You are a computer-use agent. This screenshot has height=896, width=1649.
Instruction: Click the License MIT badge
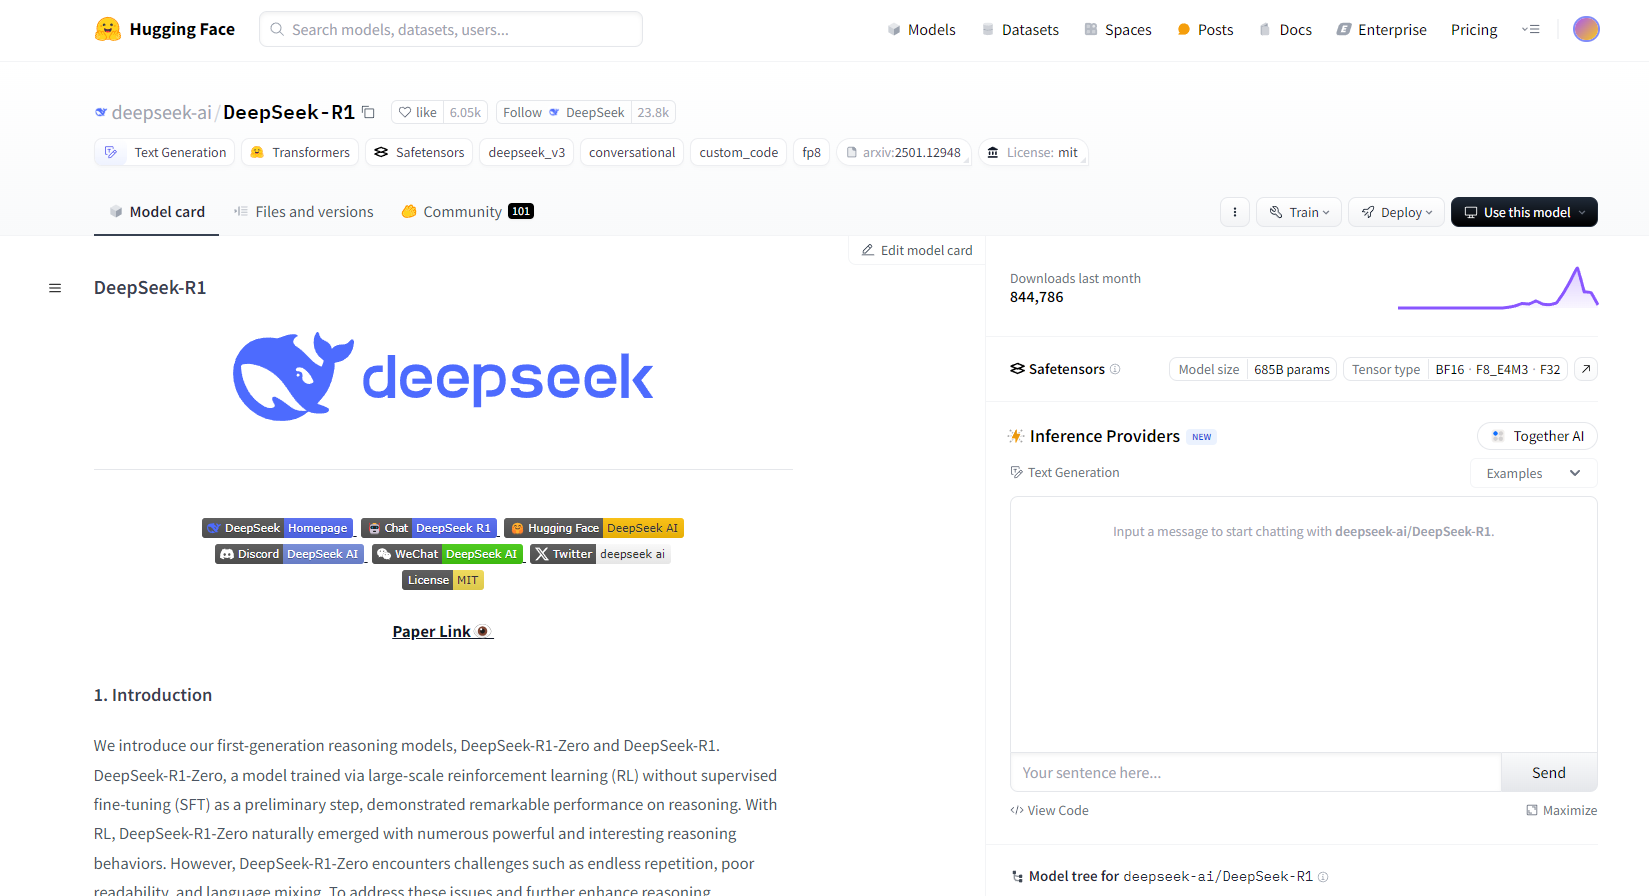click(x=443, y=580)
